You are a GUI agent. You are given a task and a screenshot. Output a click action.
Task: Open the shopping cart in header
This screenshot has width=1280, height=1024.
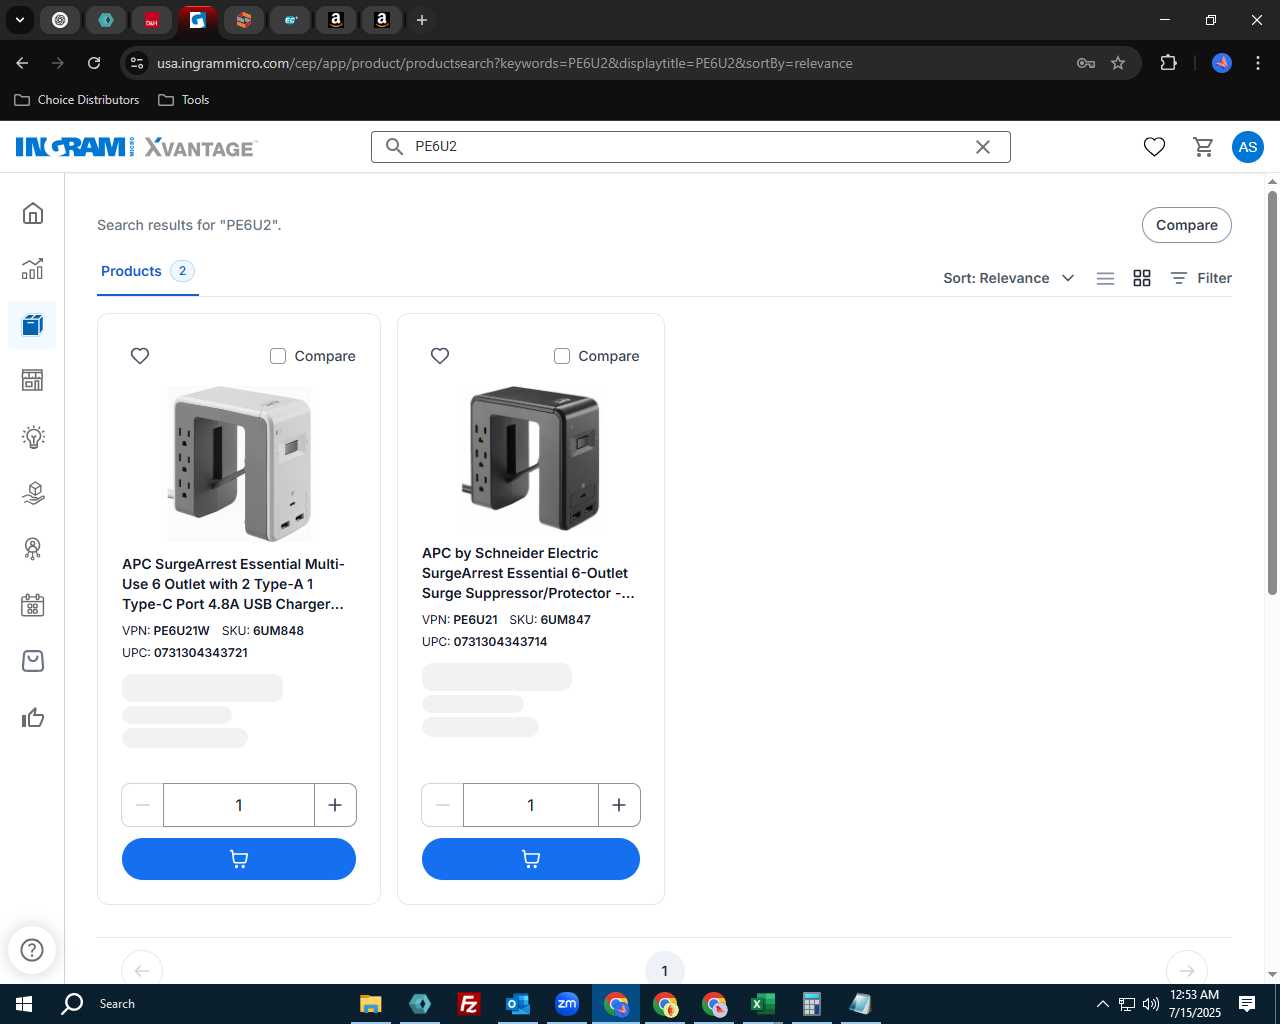click(x=1203, y=147)
